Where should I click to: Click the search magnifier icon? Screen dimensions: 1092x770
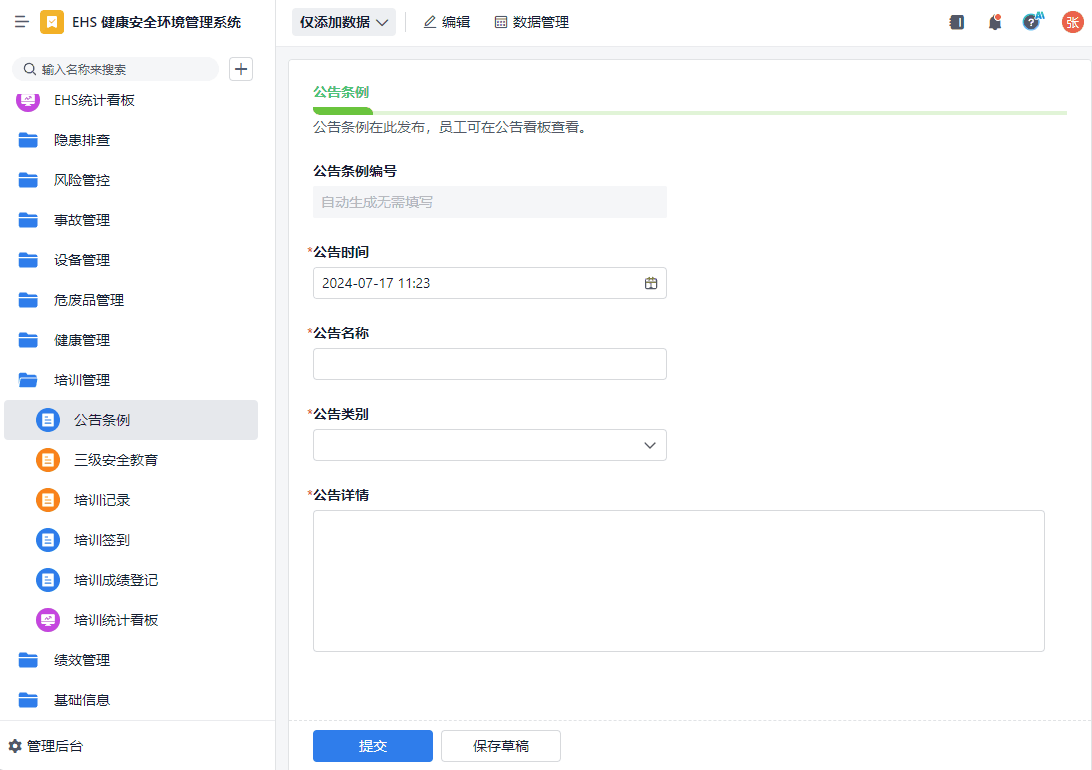coord(30,69)
